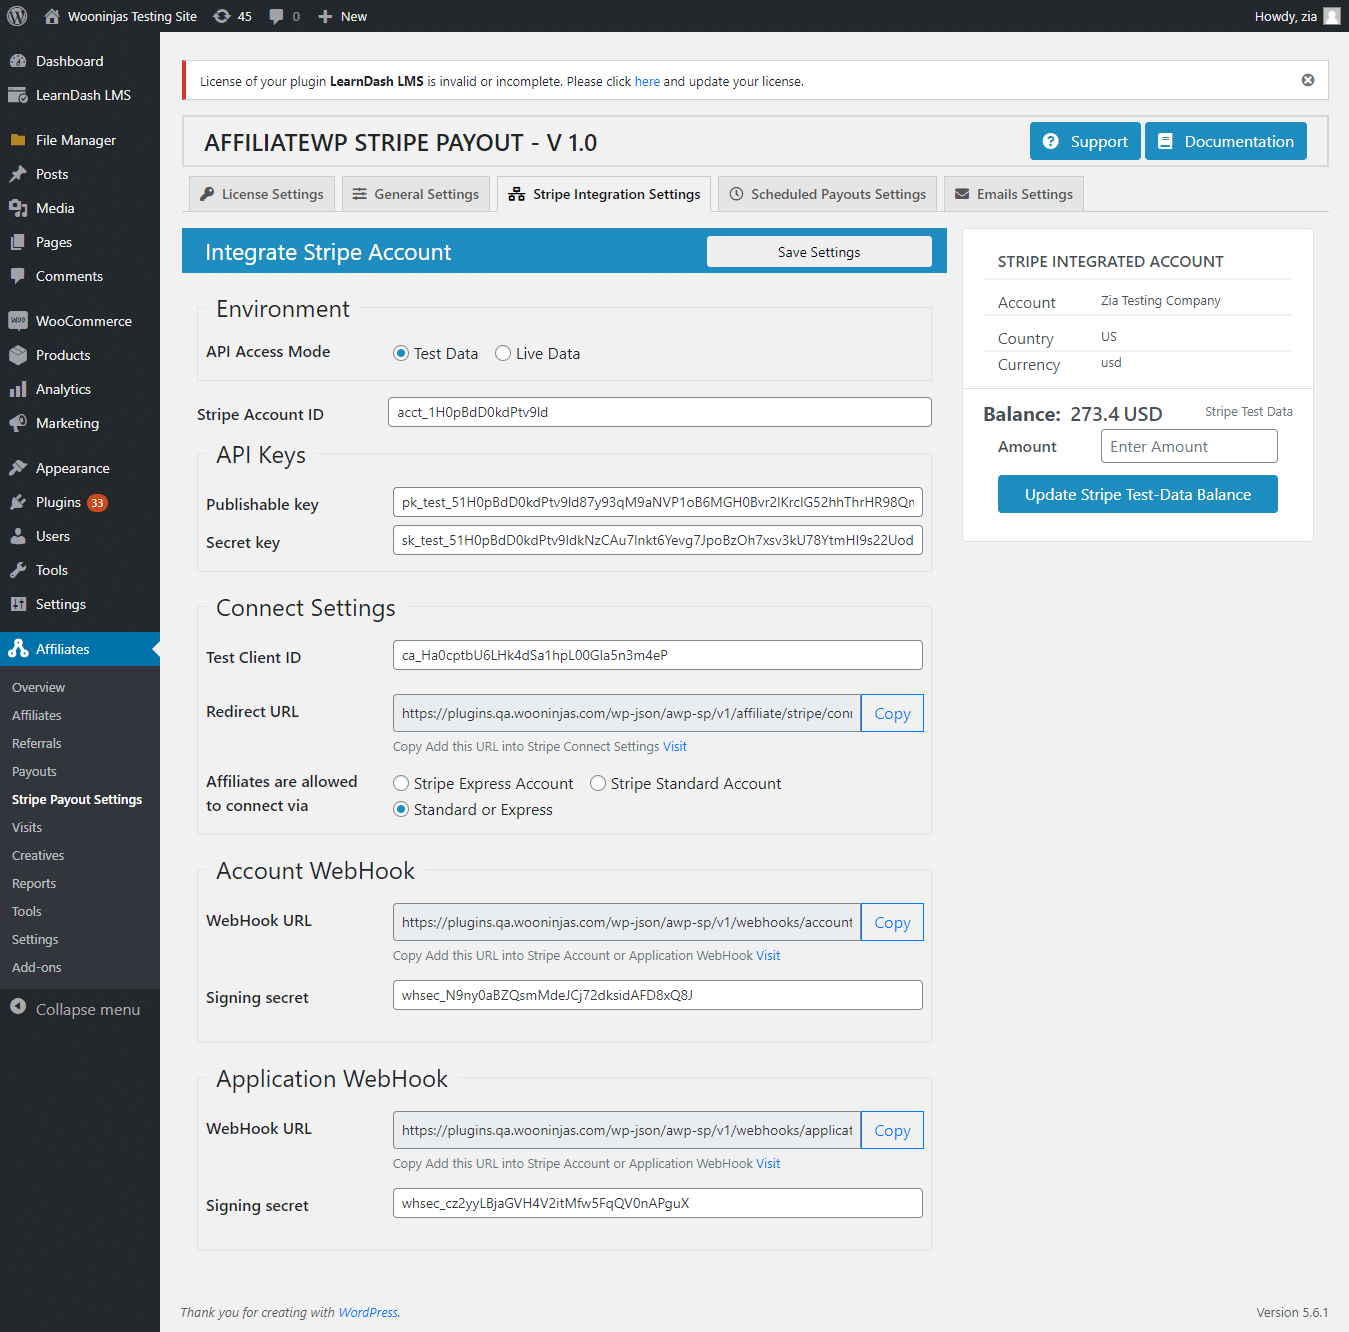Open the License Settings tab
Image resolution: width=1349 pixels, height=1332 pixels.
[262, 194]
